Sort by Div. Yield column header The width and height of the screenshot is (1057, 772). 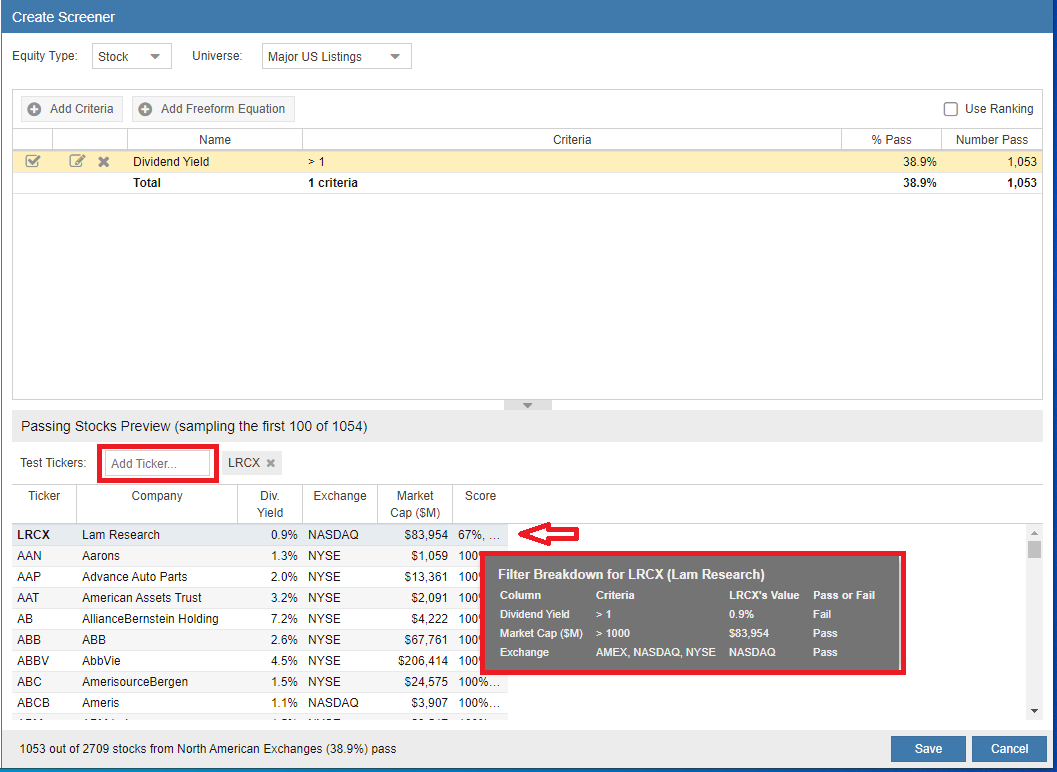tap(270, 504)
